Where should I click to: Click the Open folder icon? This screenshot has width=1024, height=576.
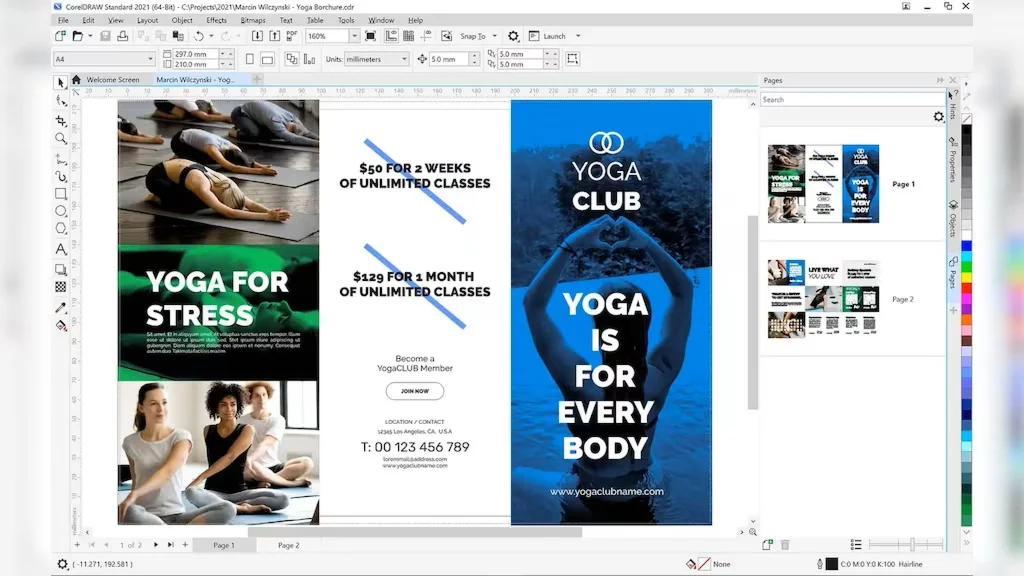(78, 36)
